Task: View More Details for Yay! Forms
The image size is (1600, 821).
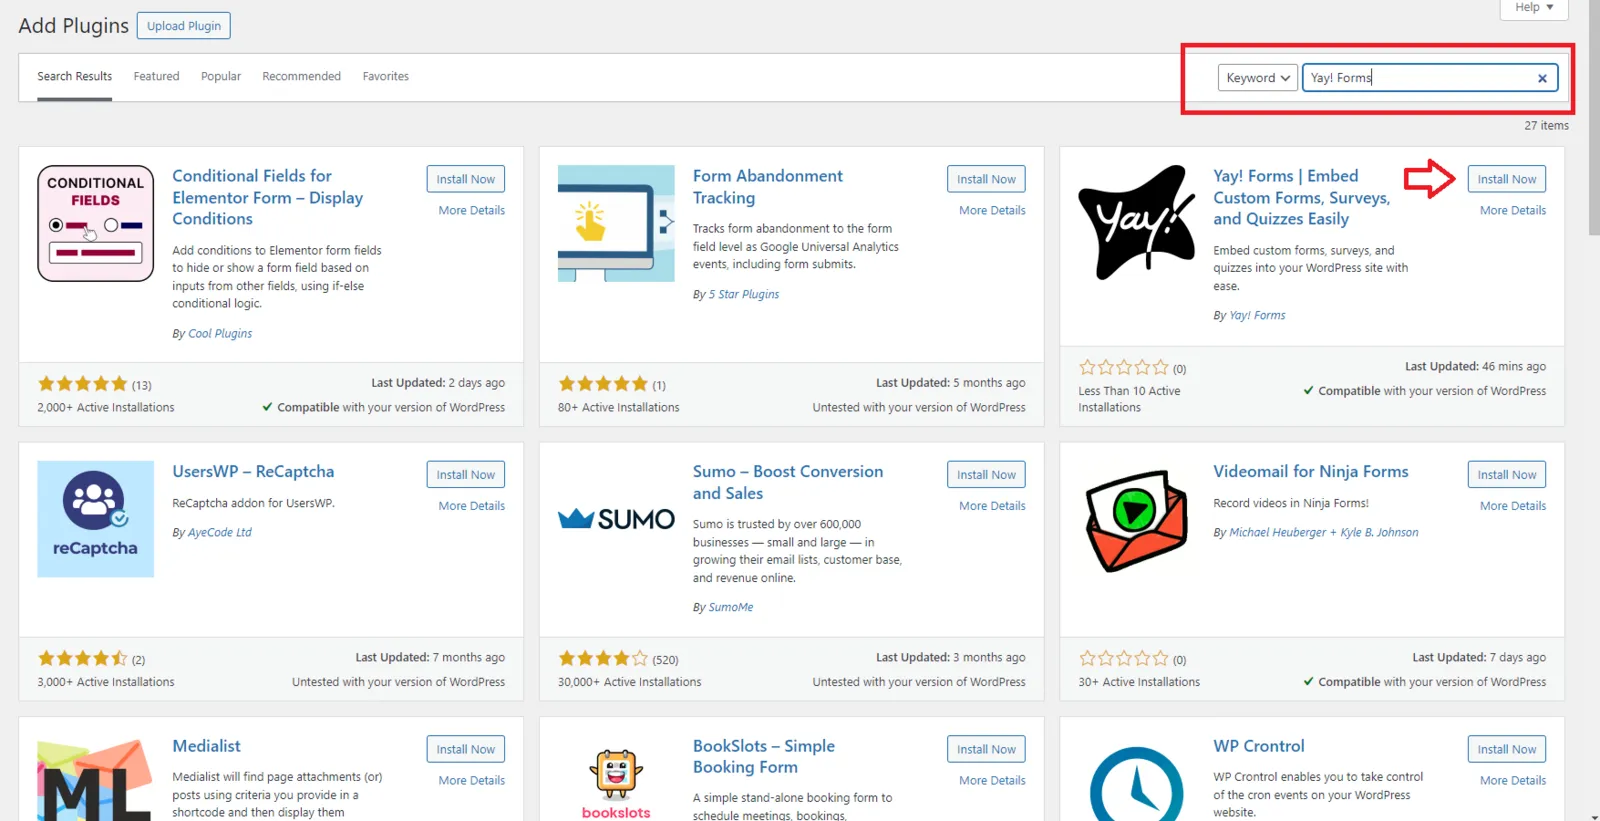Action: 1513,210
